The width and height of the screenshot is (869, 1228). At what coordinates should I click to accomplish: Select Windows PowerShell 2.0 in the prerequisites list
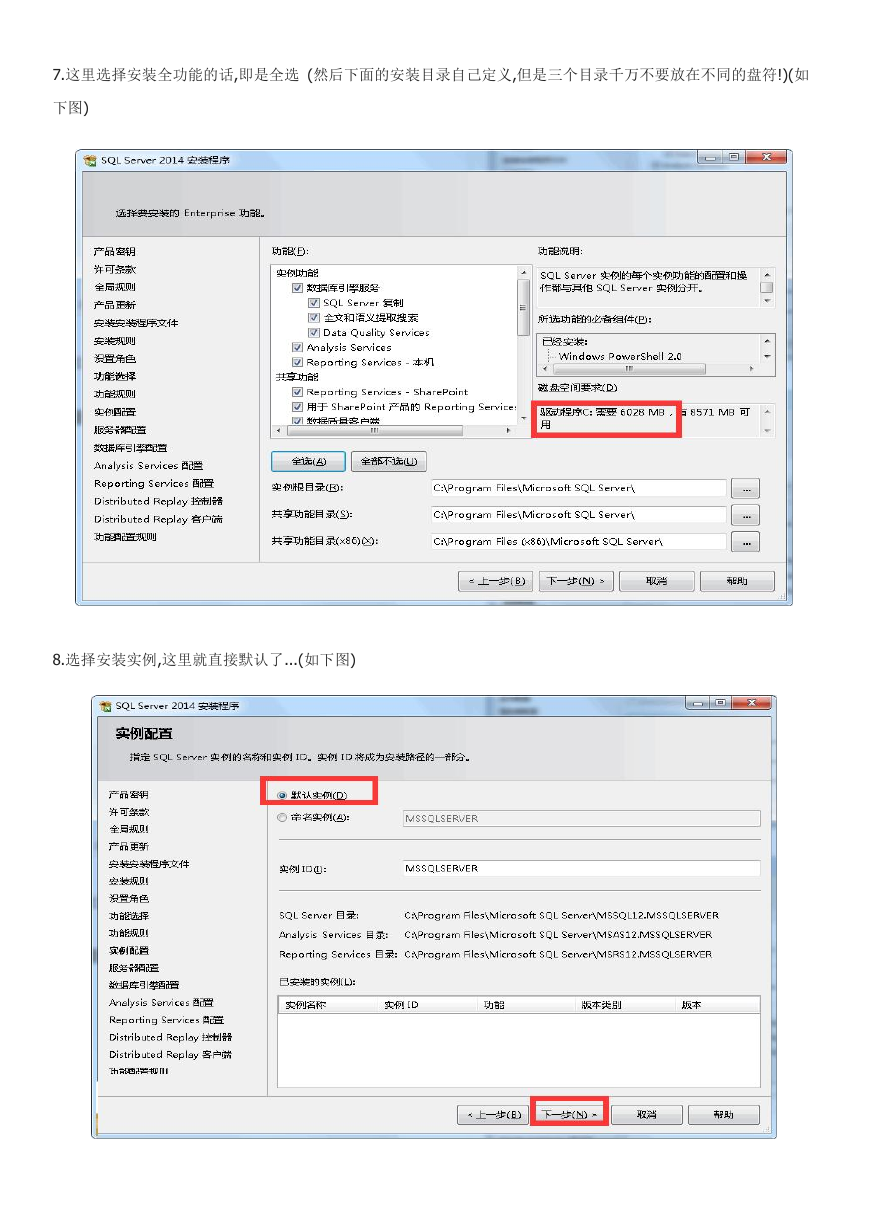(620, 356)
